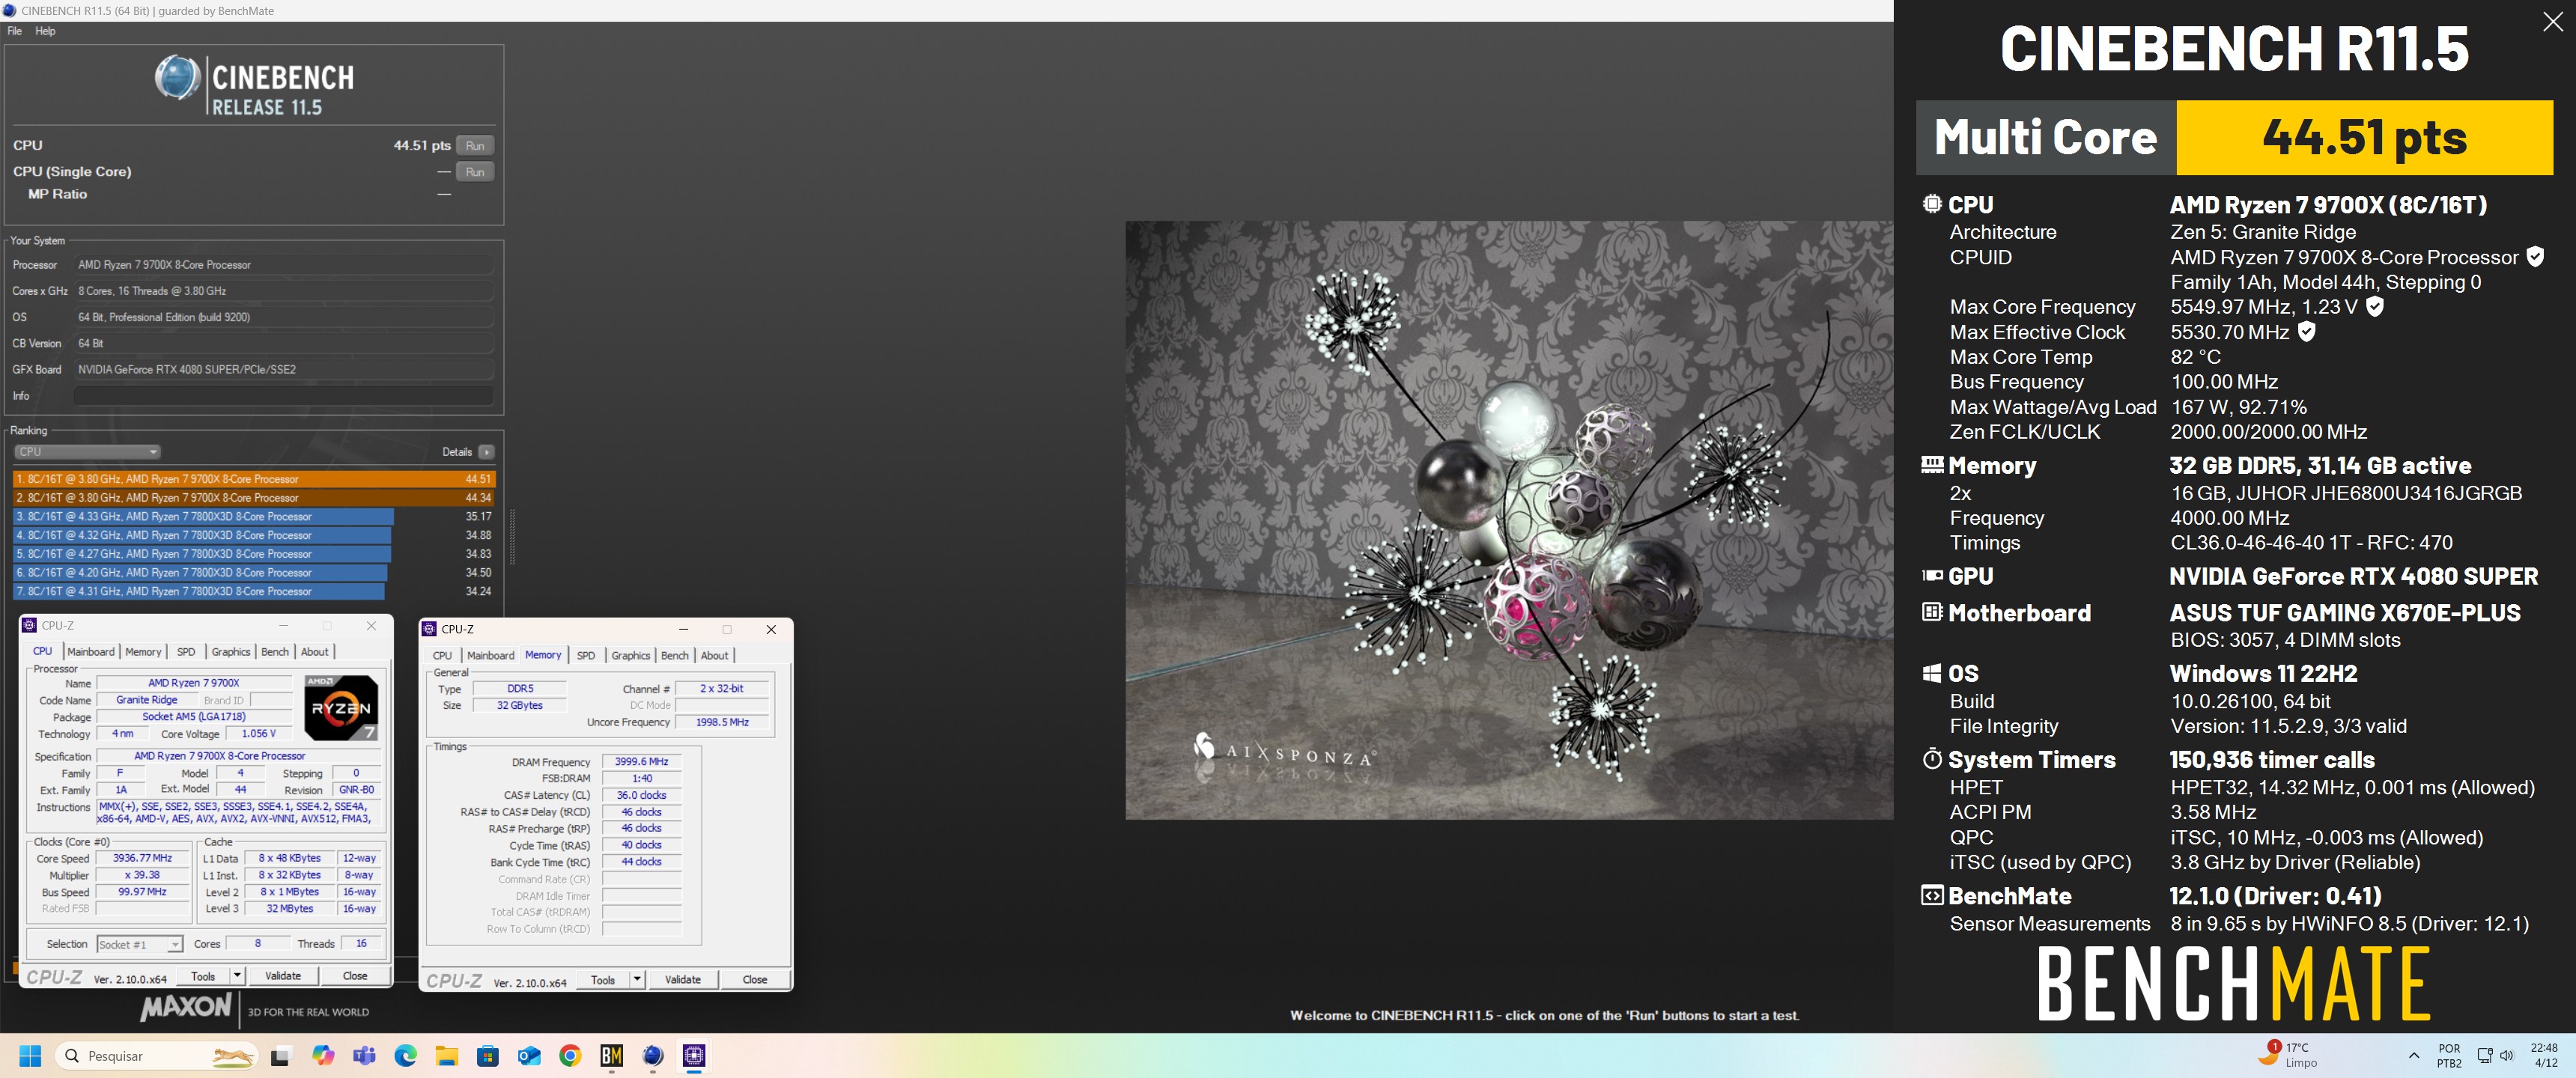The width and height of the screenshot is (2576, 1078).
Task: Click the rendered scene image preview
Action: click(1509, 520)
